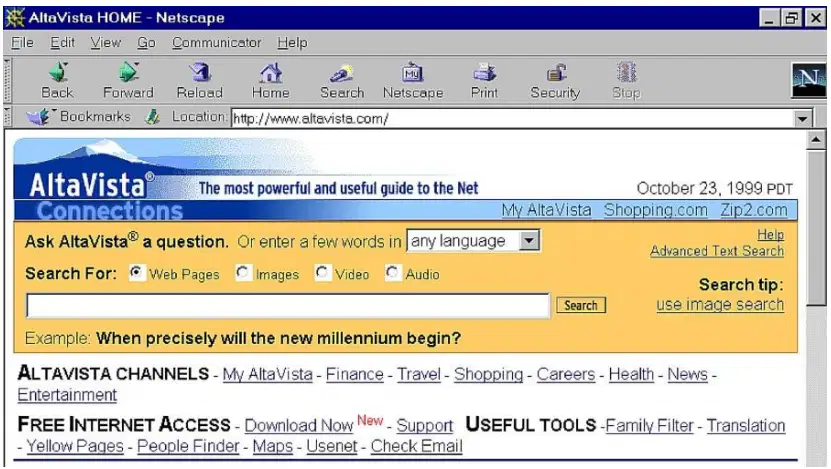Open the Home page icon
831x469 pixels.
tap(271, 73)
